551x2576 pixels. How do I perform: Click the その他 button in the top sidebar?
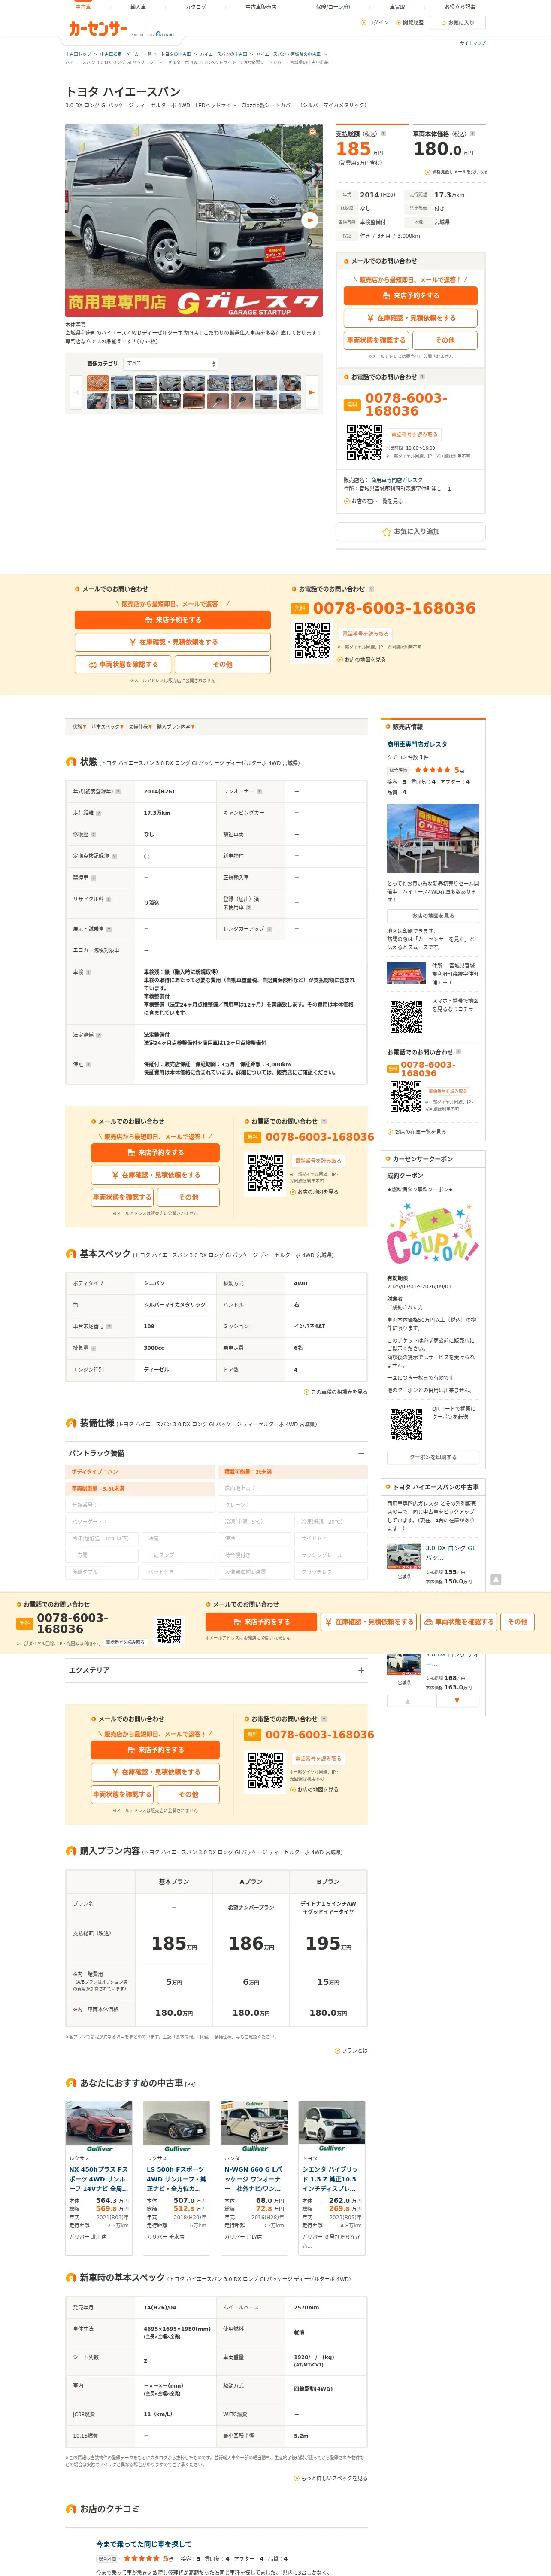click(x=445, y=340)
